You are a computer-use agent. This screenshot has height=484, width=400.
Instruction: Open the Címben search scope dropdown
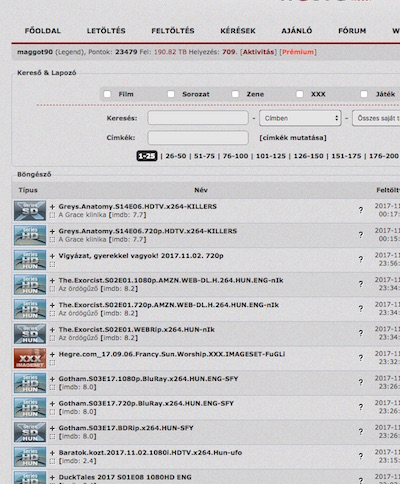(300, 118)
